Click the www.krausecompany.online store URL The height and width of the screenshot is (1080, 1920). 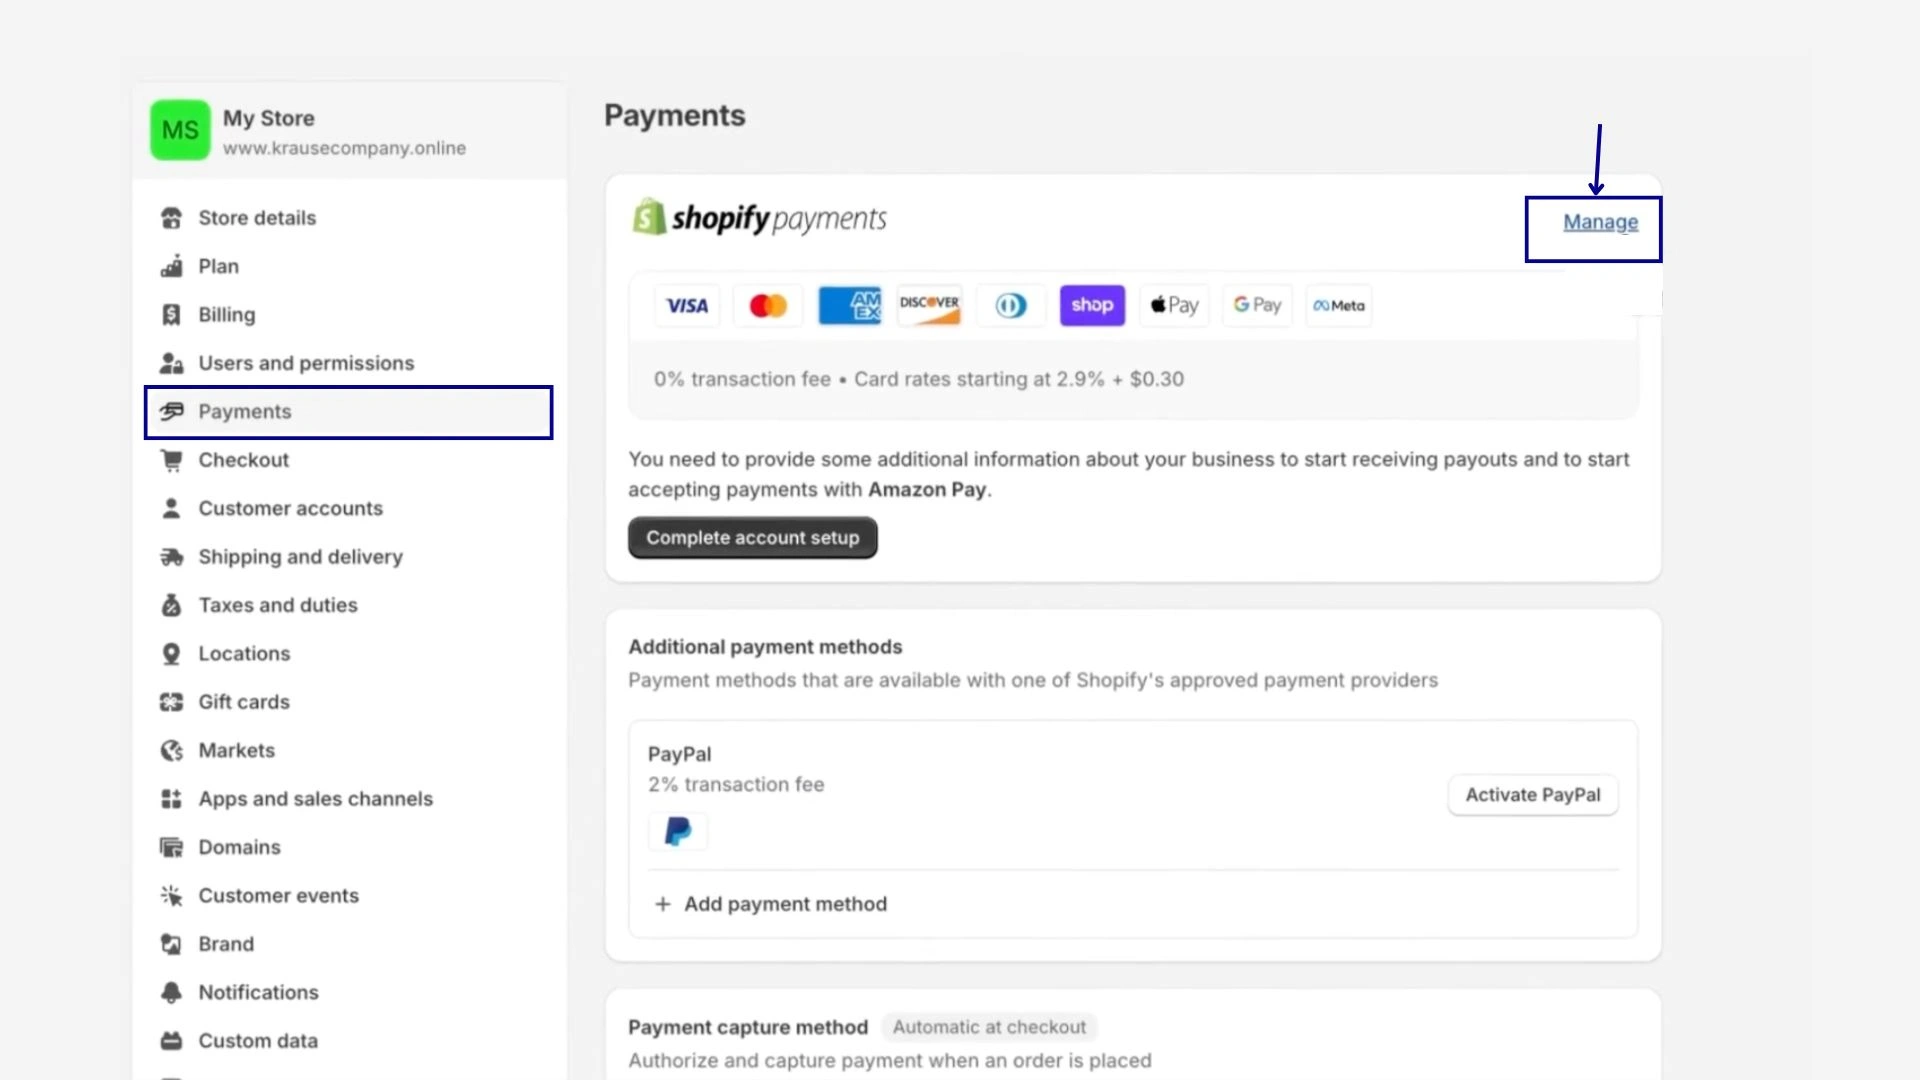point(344,148)
